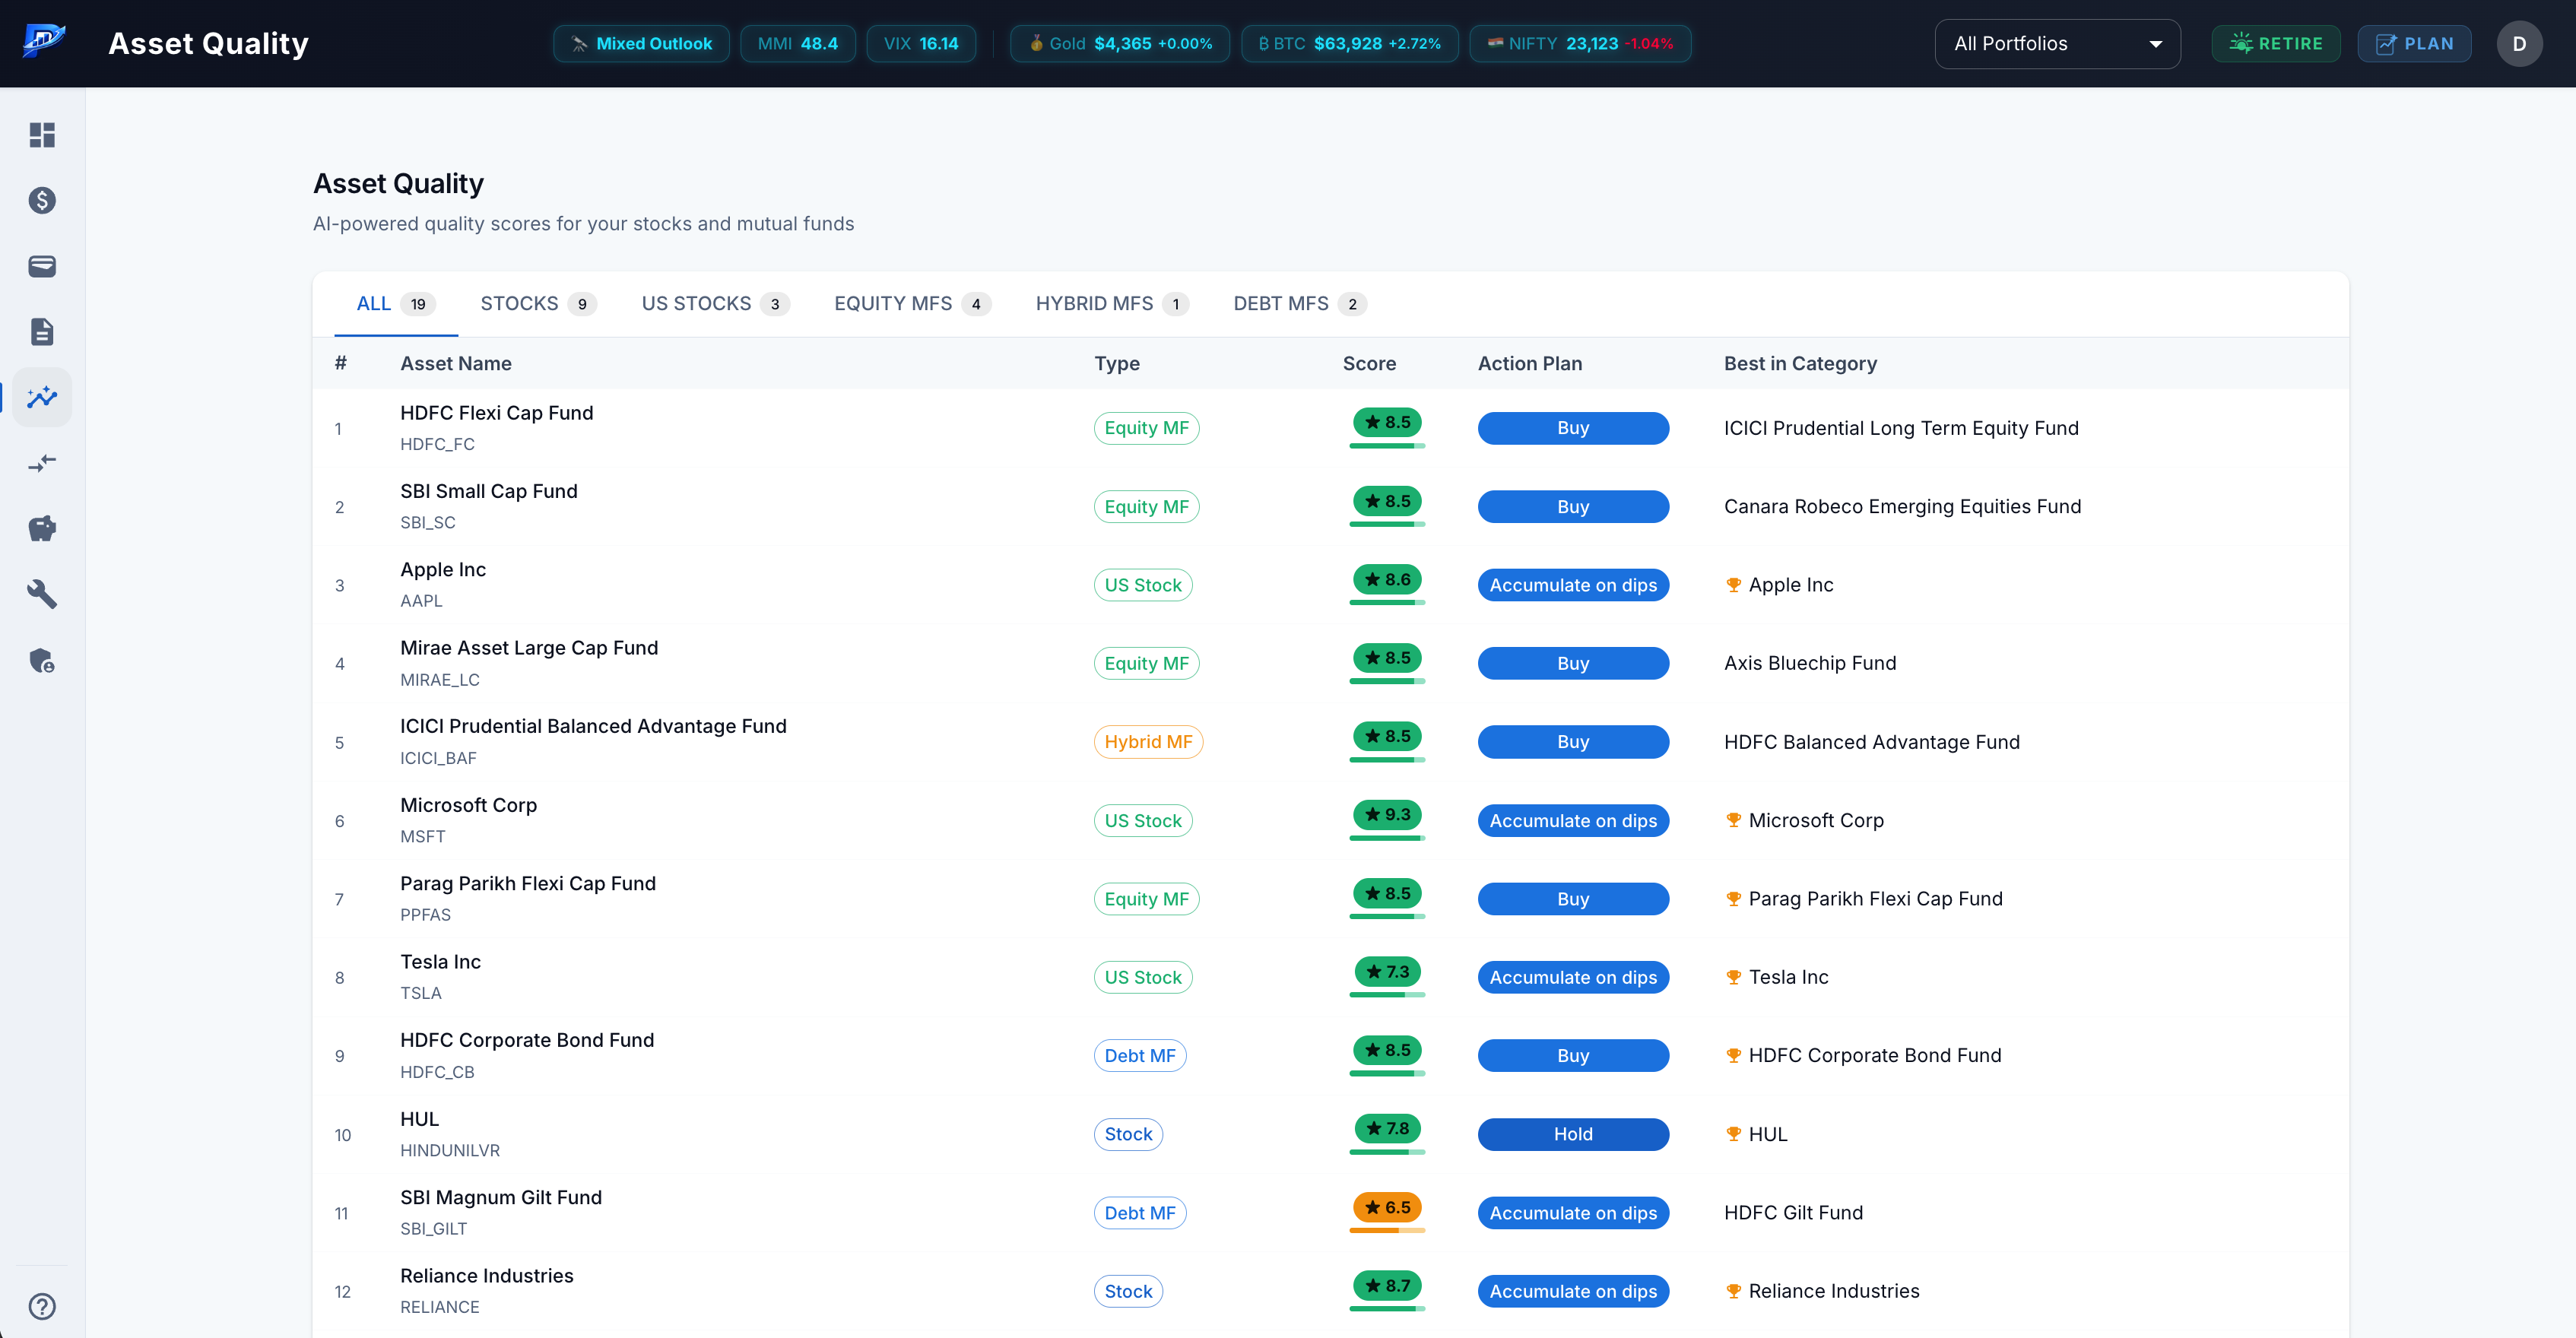This screenshot has height=1338, width=2576.
Task: Click the Gold price ticker chip
Action: pyautogui.click(x=1119, y=43)
